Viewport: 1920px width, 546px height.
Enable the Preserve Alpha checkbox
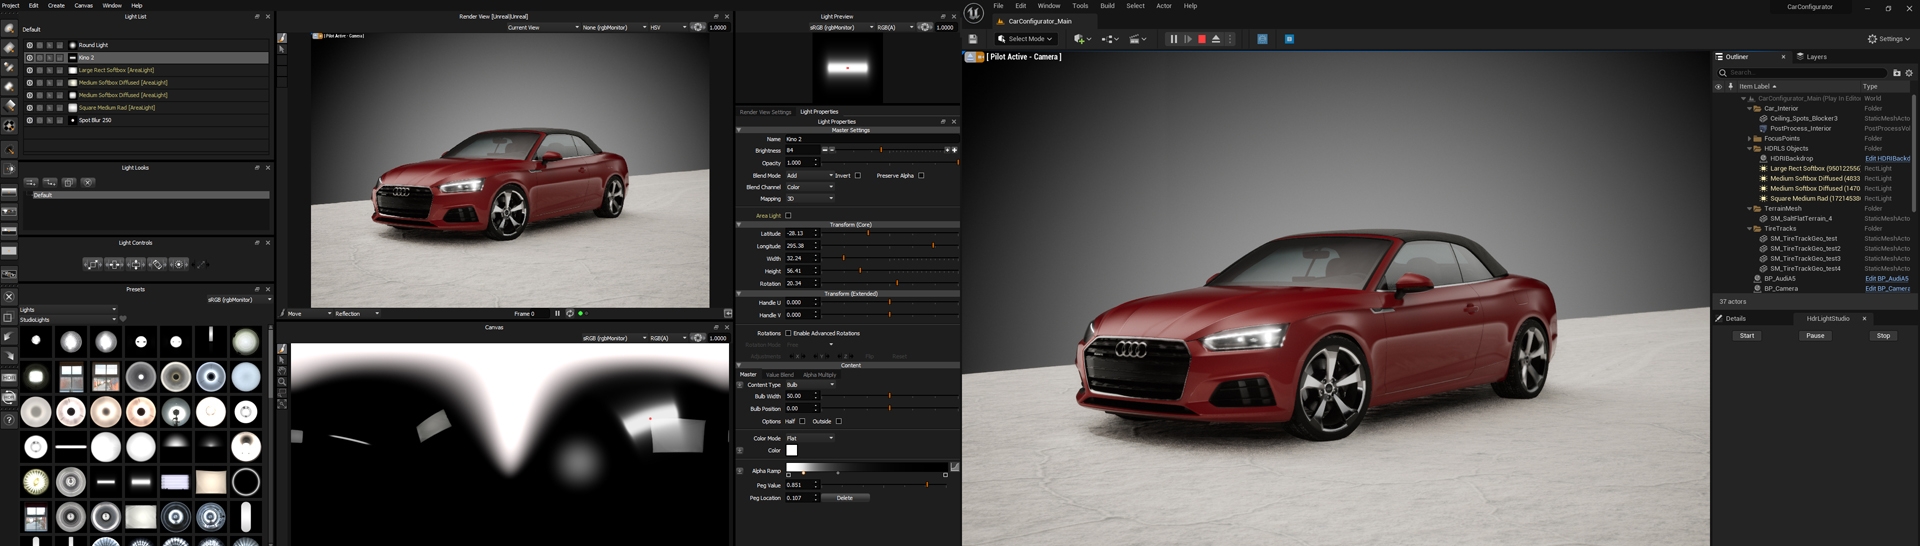point(921,176)
